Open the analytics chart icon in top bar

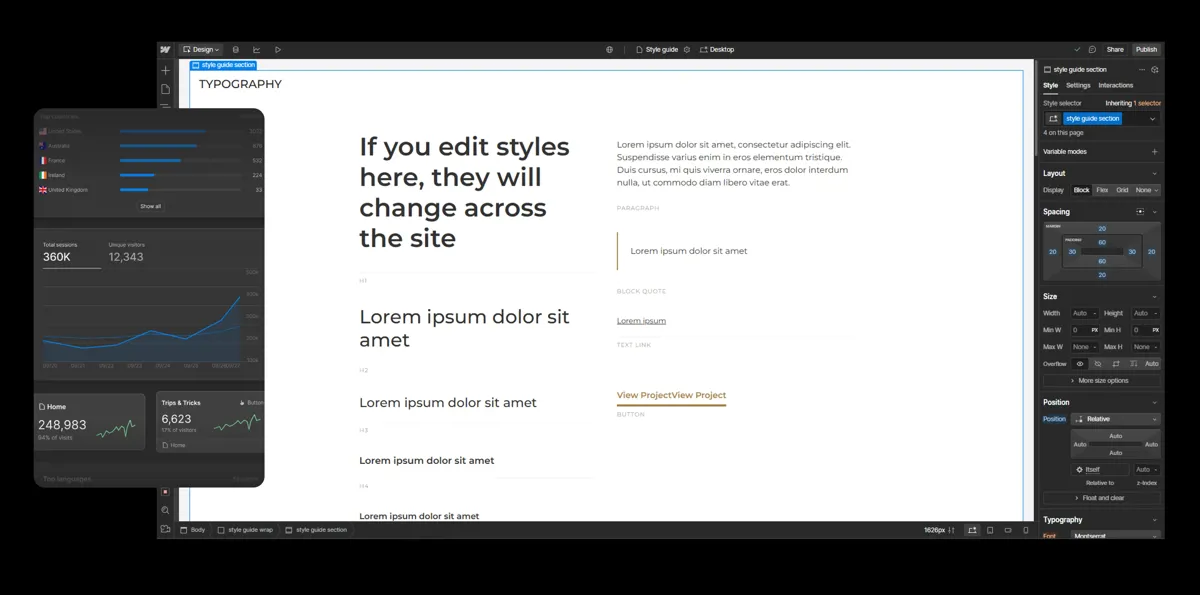click(257, 49)
